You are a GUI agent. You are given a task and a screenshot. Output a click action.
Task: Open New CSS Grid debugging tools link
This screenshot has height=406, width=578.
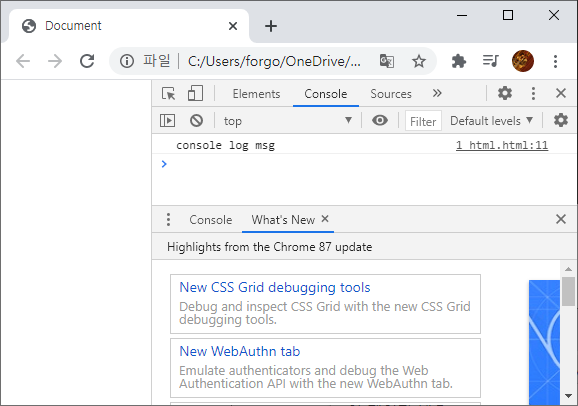[x=275, y=288]
